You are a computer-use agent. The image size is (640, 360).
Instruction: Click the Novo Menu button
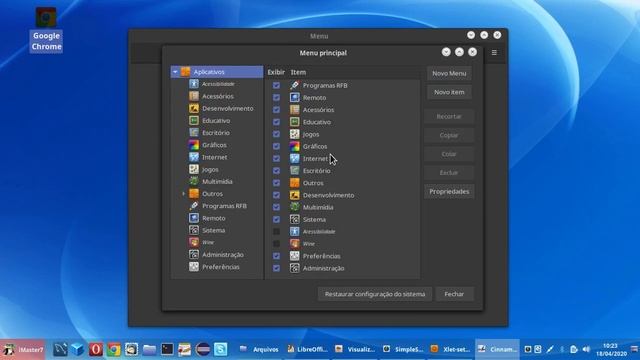pos(449,73)
